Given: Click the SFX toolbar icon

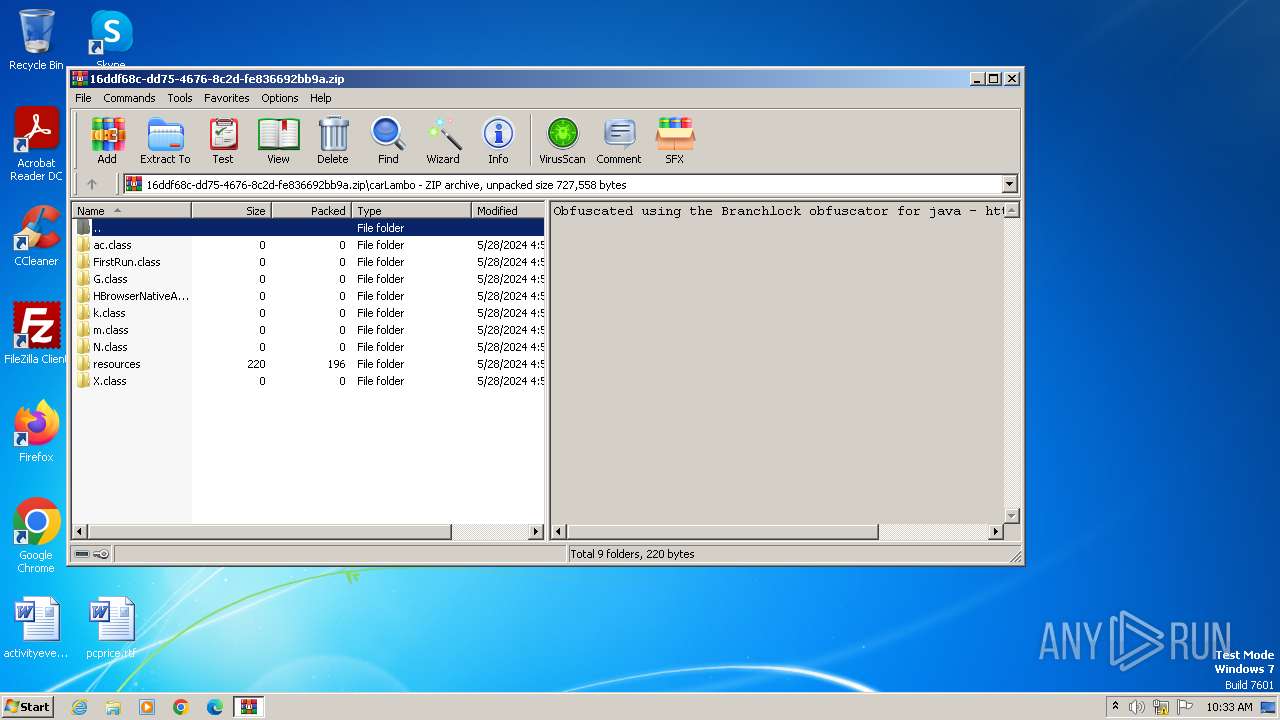Looking at the screenshot, I should click(675, 140).
